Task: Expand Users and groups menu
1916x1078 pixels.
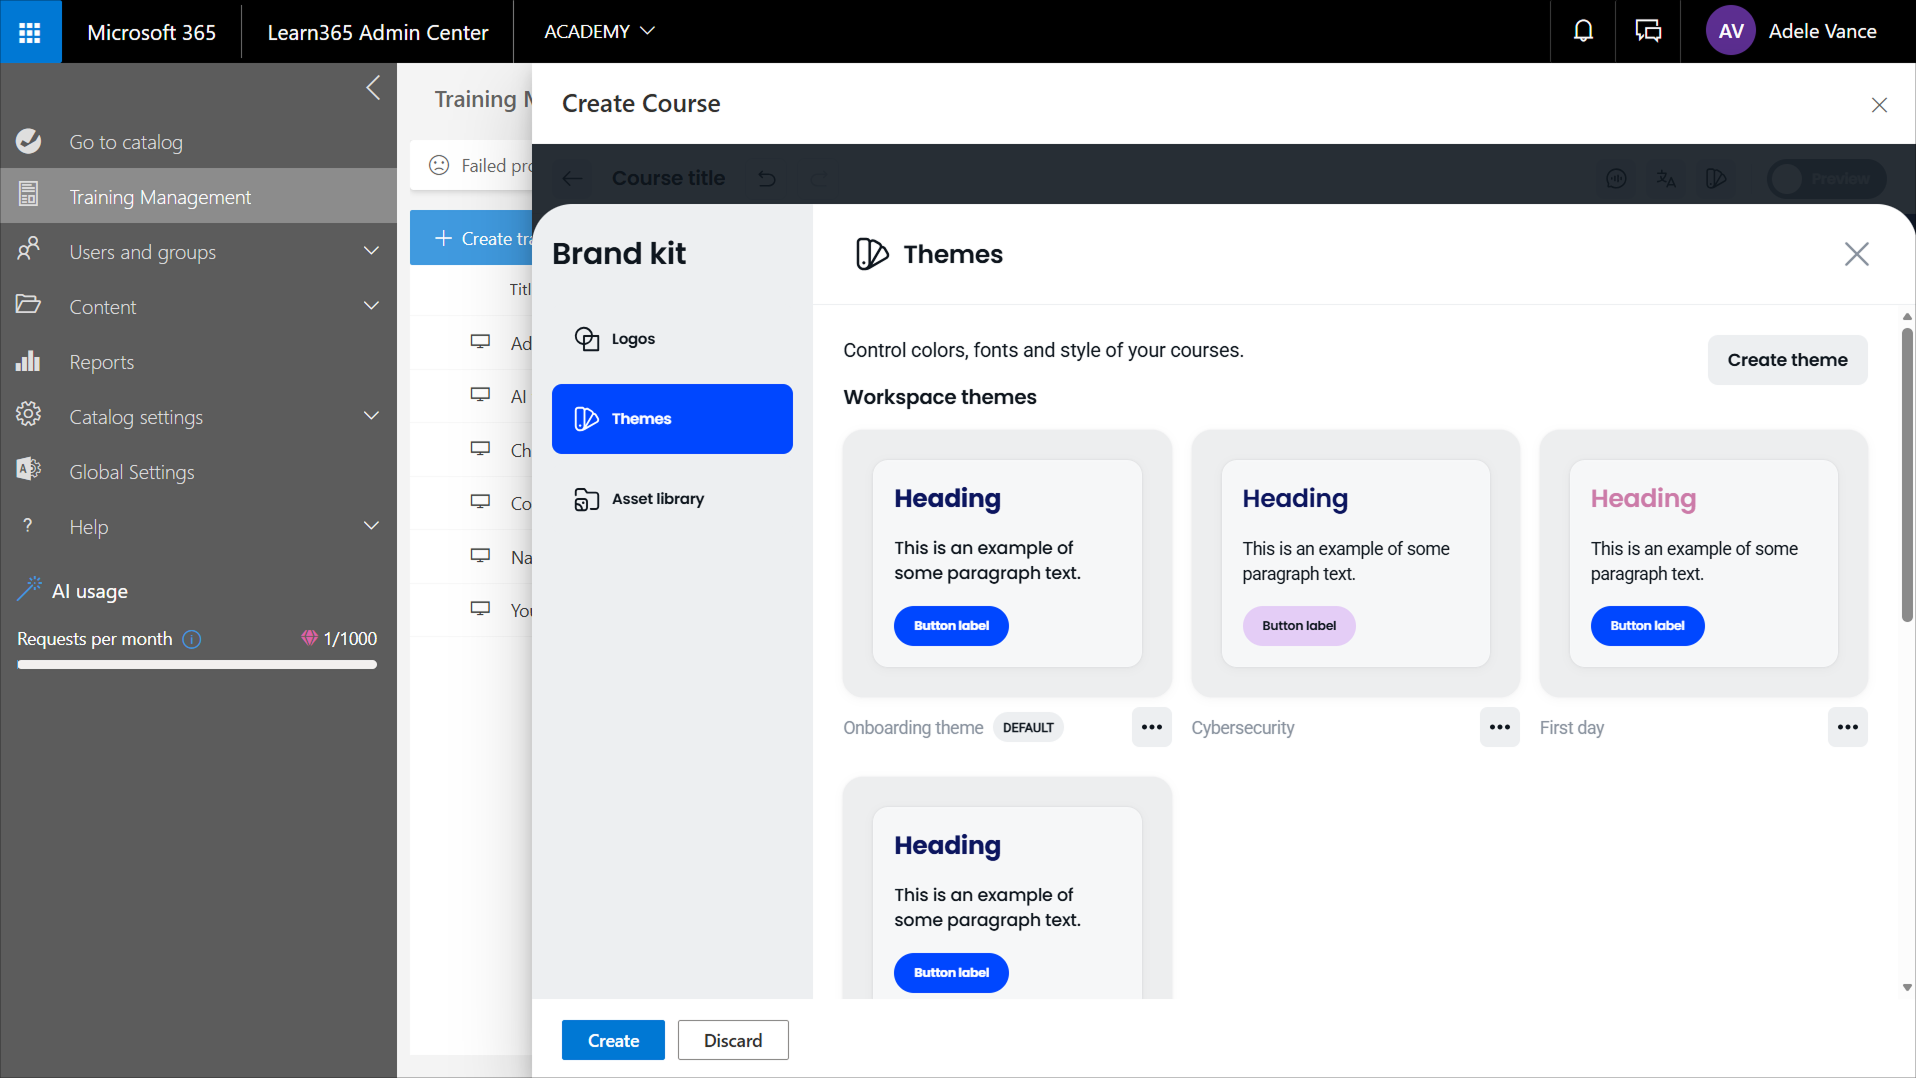Action: [371, 252]
